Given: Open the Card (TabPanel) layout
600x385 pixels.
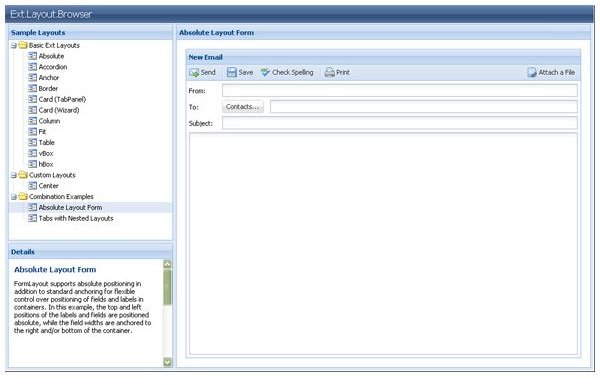Looking at the screenshot, I should pos(62,99).
